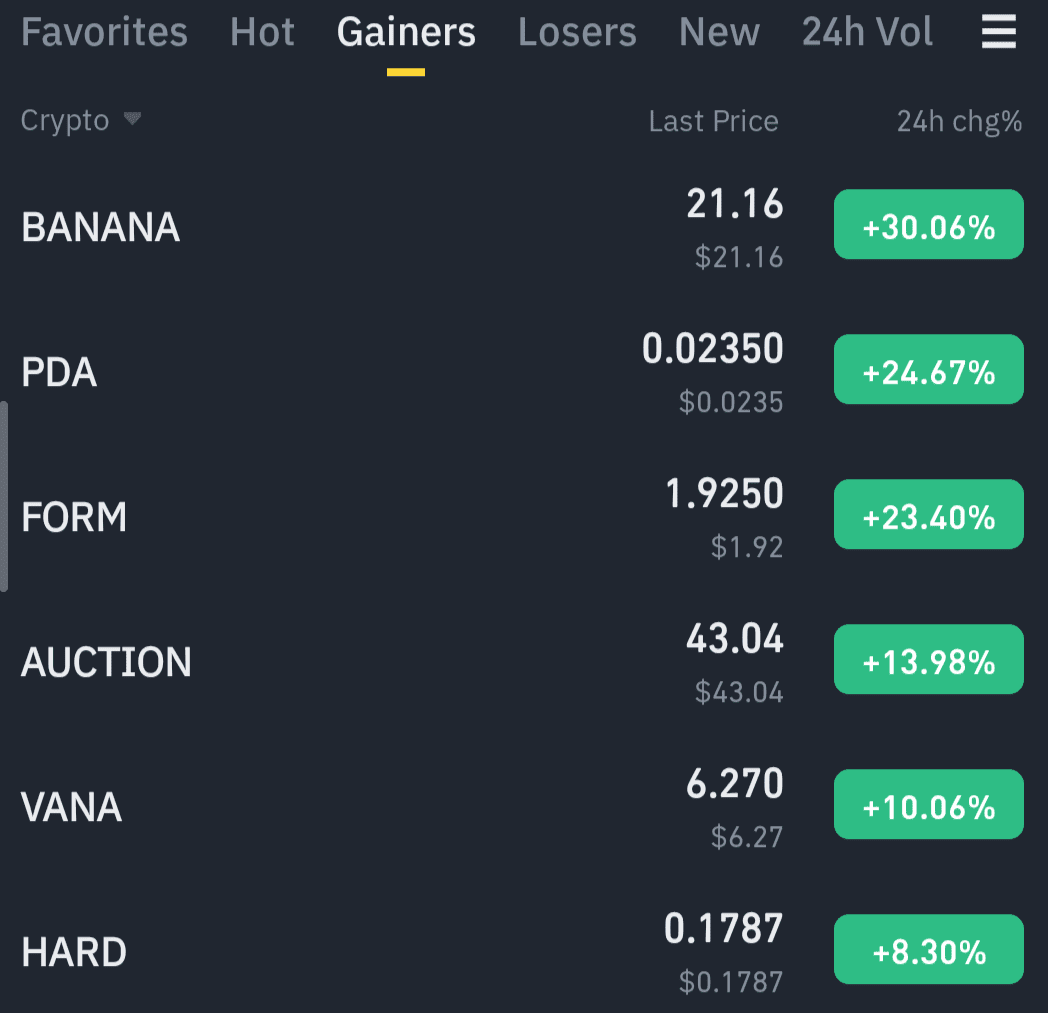
Task: Open the Losers tab
Action: (577, 32)
